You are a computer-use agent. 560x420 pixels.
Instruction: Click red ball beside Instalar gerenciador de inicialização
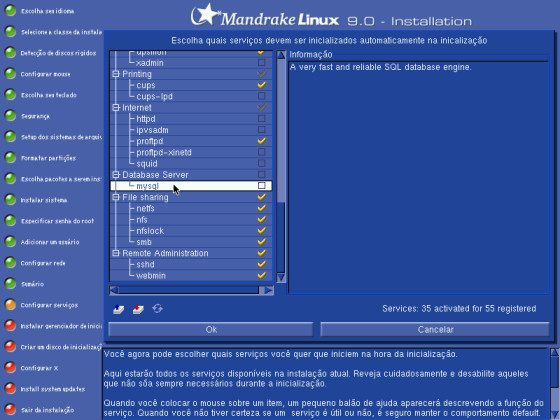pos(10,326)
